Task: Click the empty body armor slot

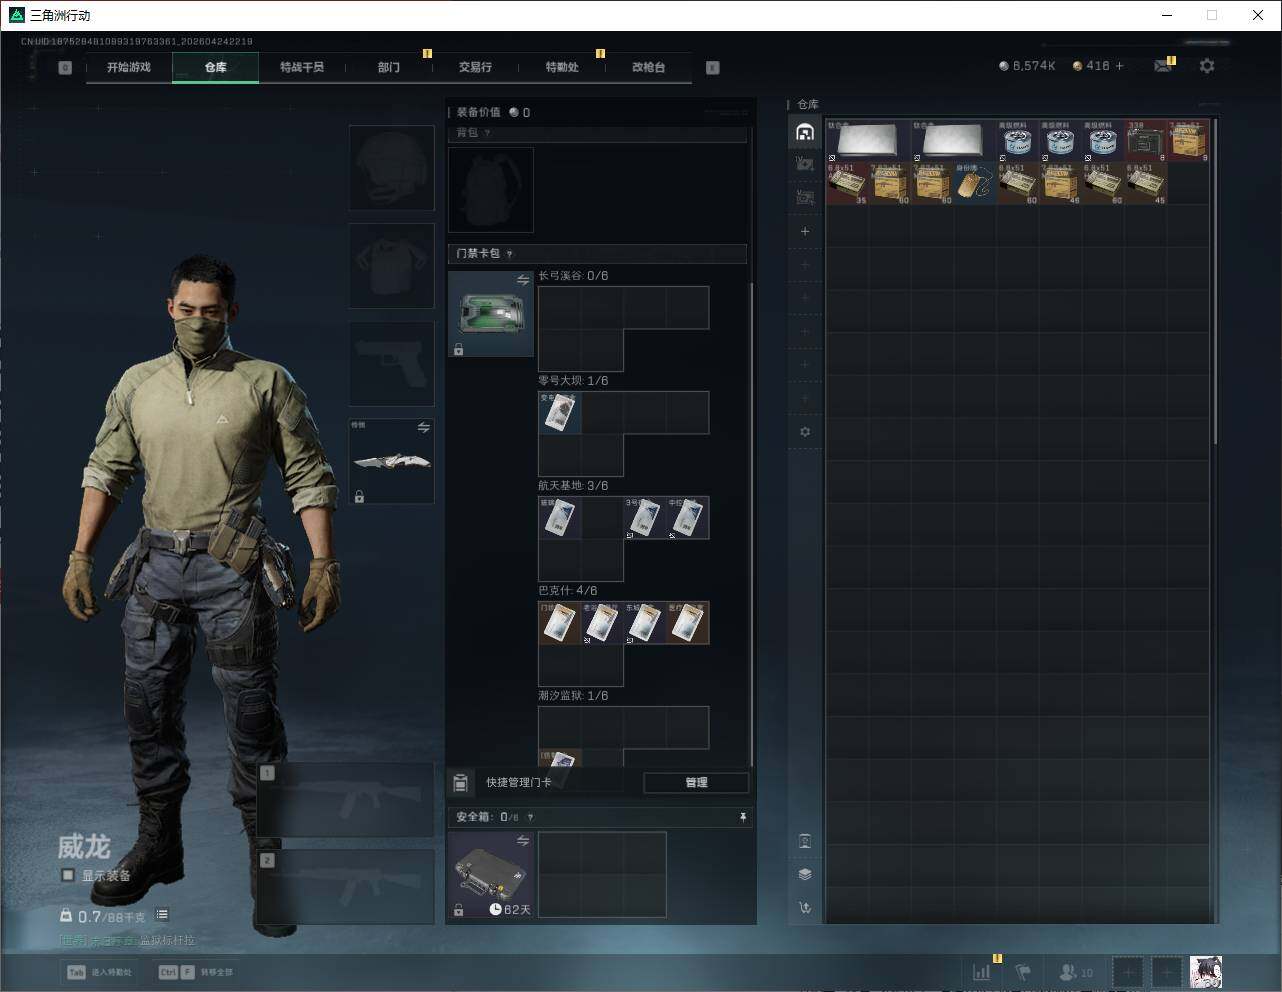Action: click(391, 265)
